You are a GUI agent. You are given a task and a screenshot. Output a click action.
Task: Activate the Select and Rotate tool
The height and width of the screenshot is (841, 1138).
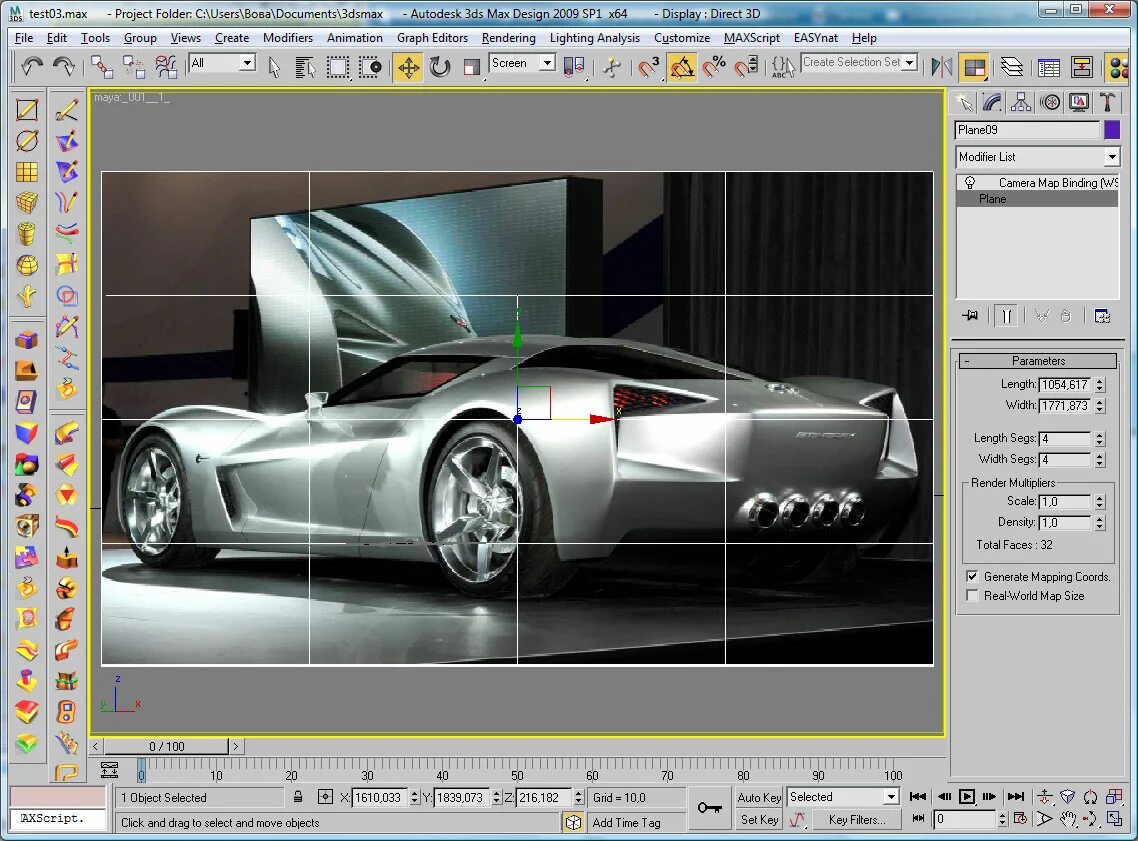[x=440, y=67]
